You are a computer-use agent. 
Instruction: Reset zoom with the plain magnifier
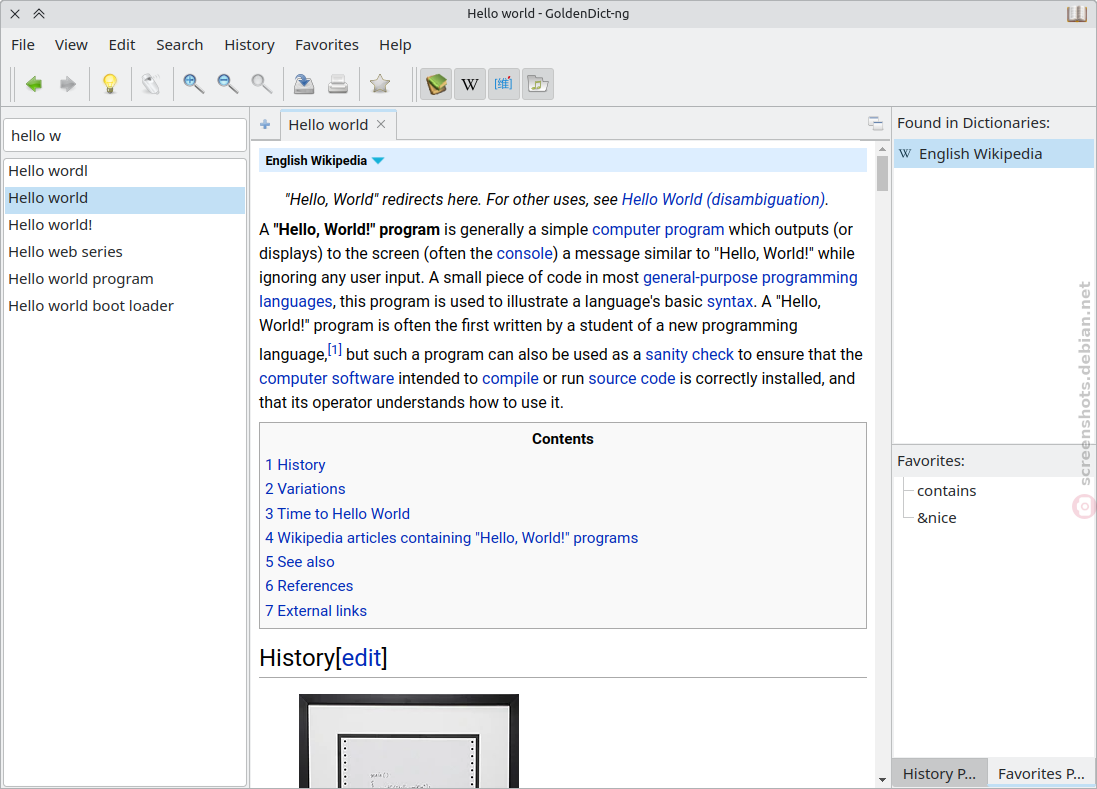tap(262, 84)
